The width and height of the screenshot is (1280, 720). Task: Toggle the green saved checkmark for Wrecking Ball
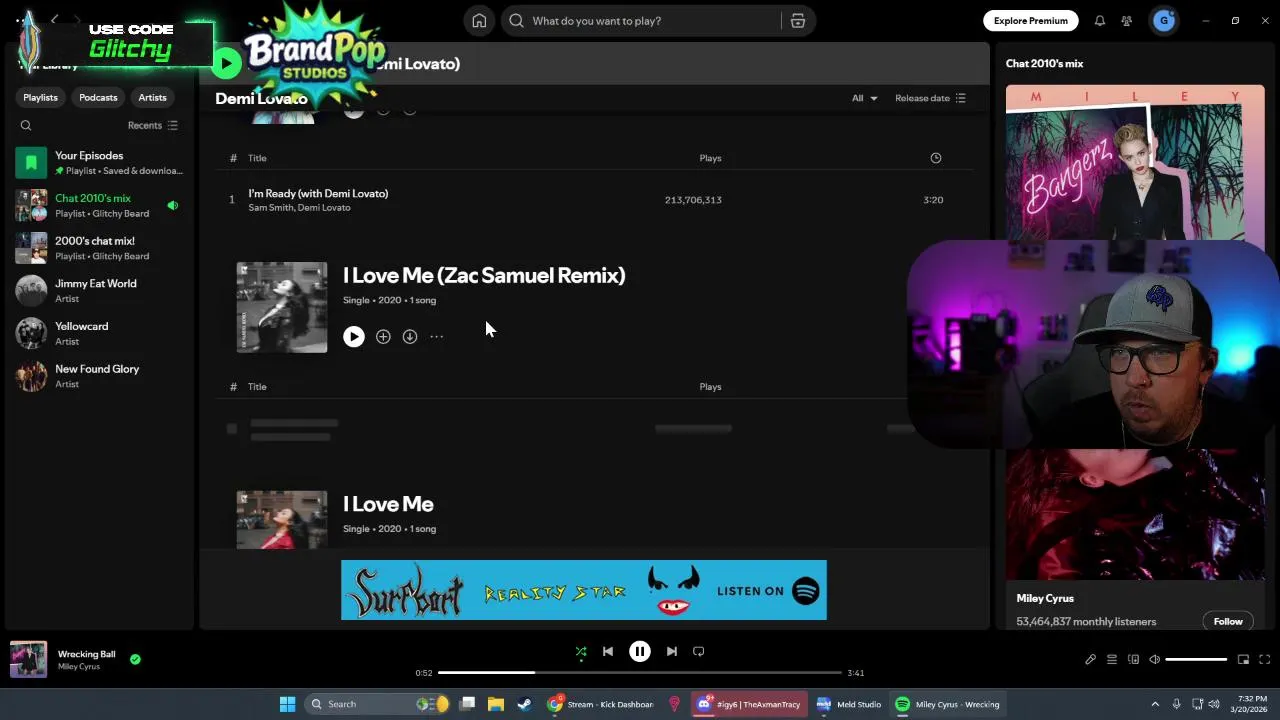(135, 659)
